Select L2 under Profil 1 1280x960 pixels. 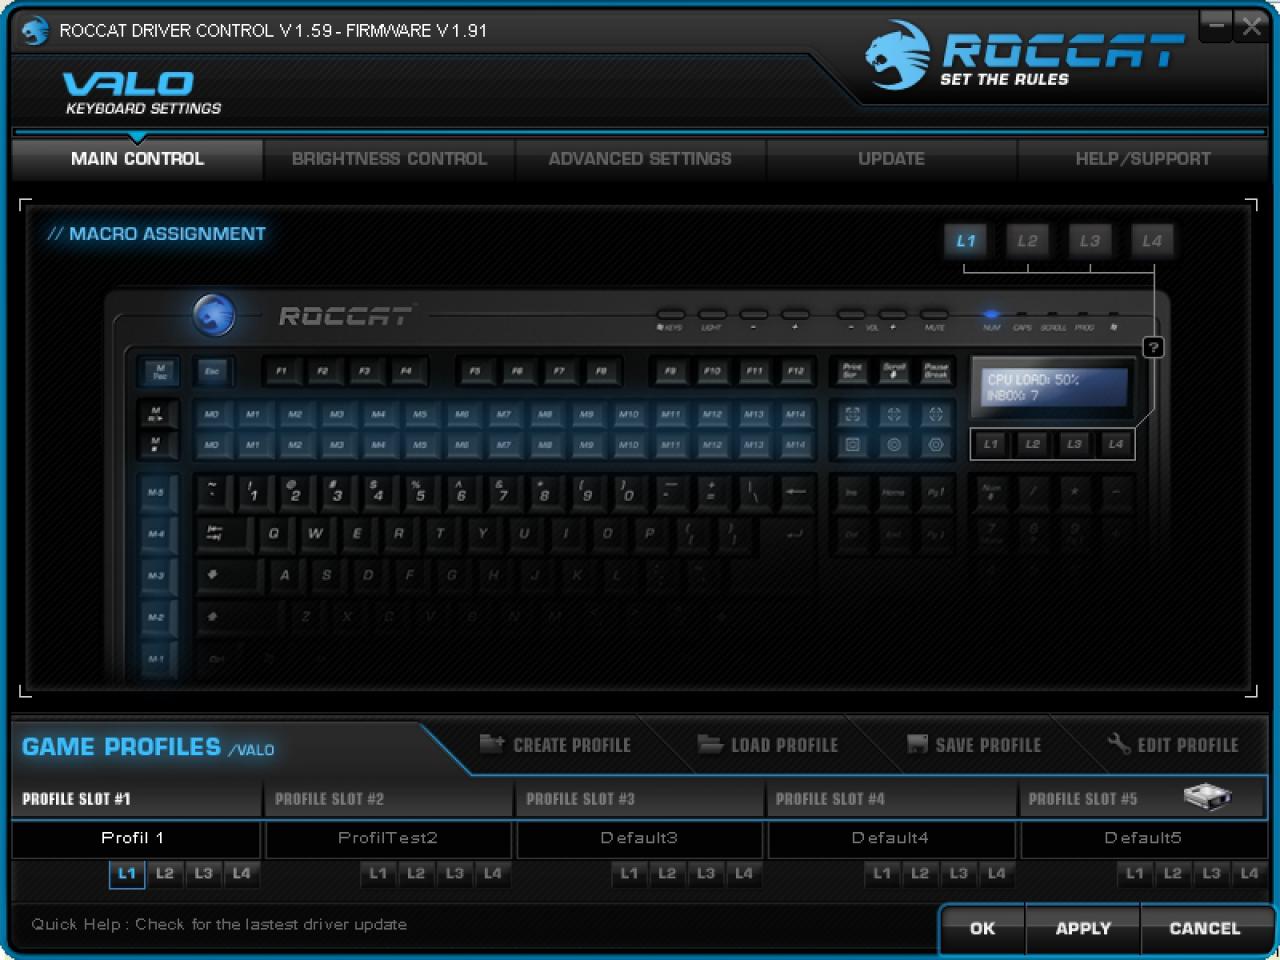[x=165, y=874]
